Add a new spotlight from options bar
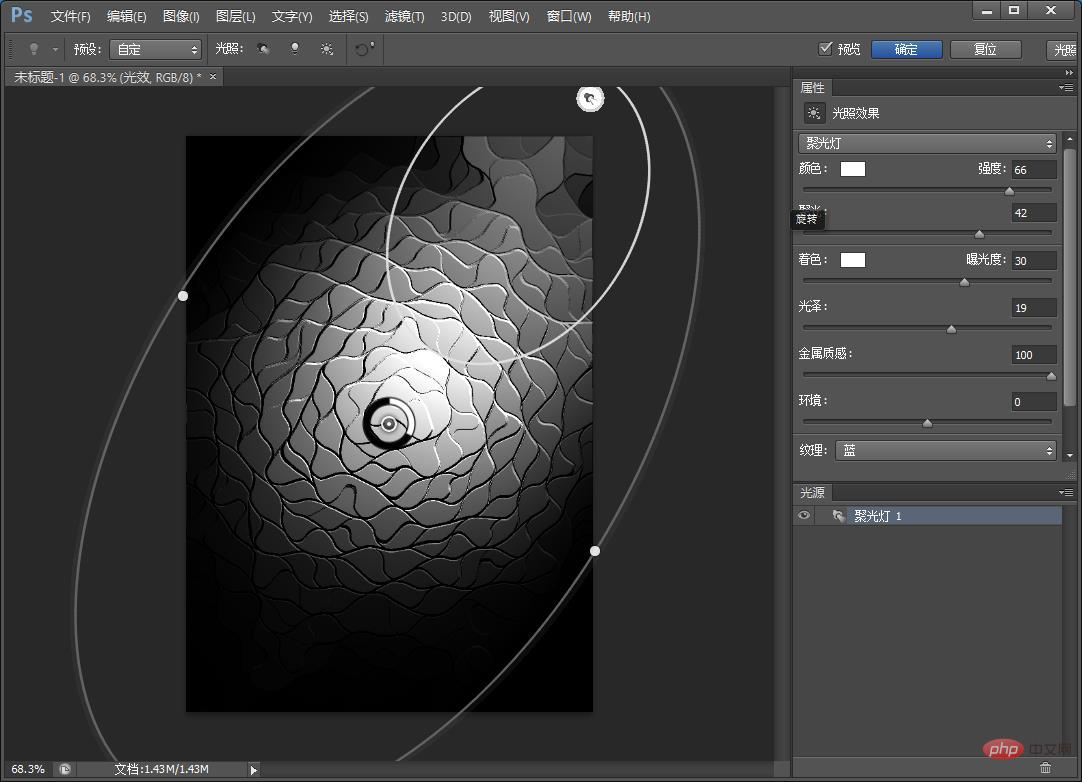The image size is (1082, 782). [263, 49]
